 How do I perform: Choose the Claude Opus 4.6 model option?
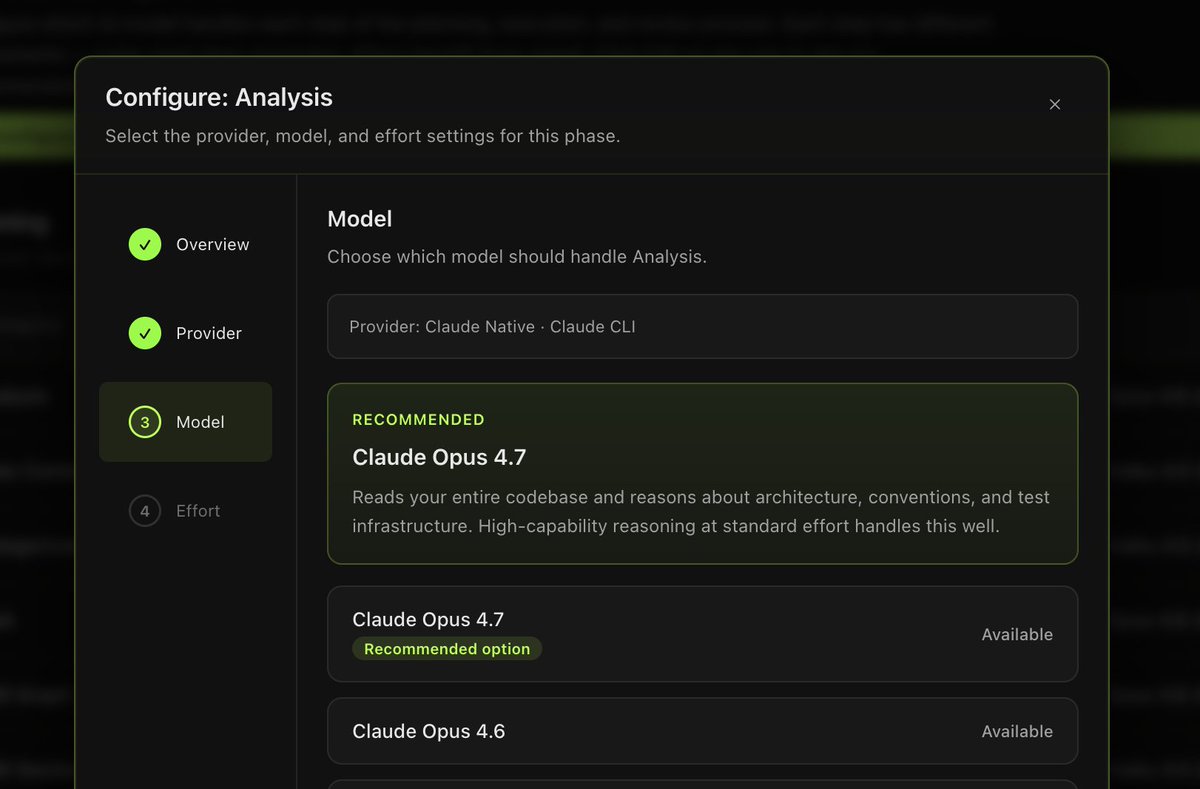click(x=702, y=731)
